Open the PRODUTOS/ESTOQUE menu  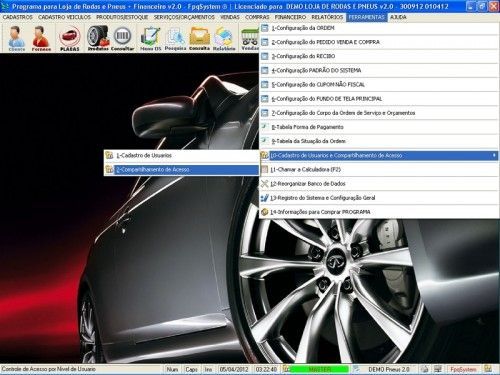click(122, 17)
